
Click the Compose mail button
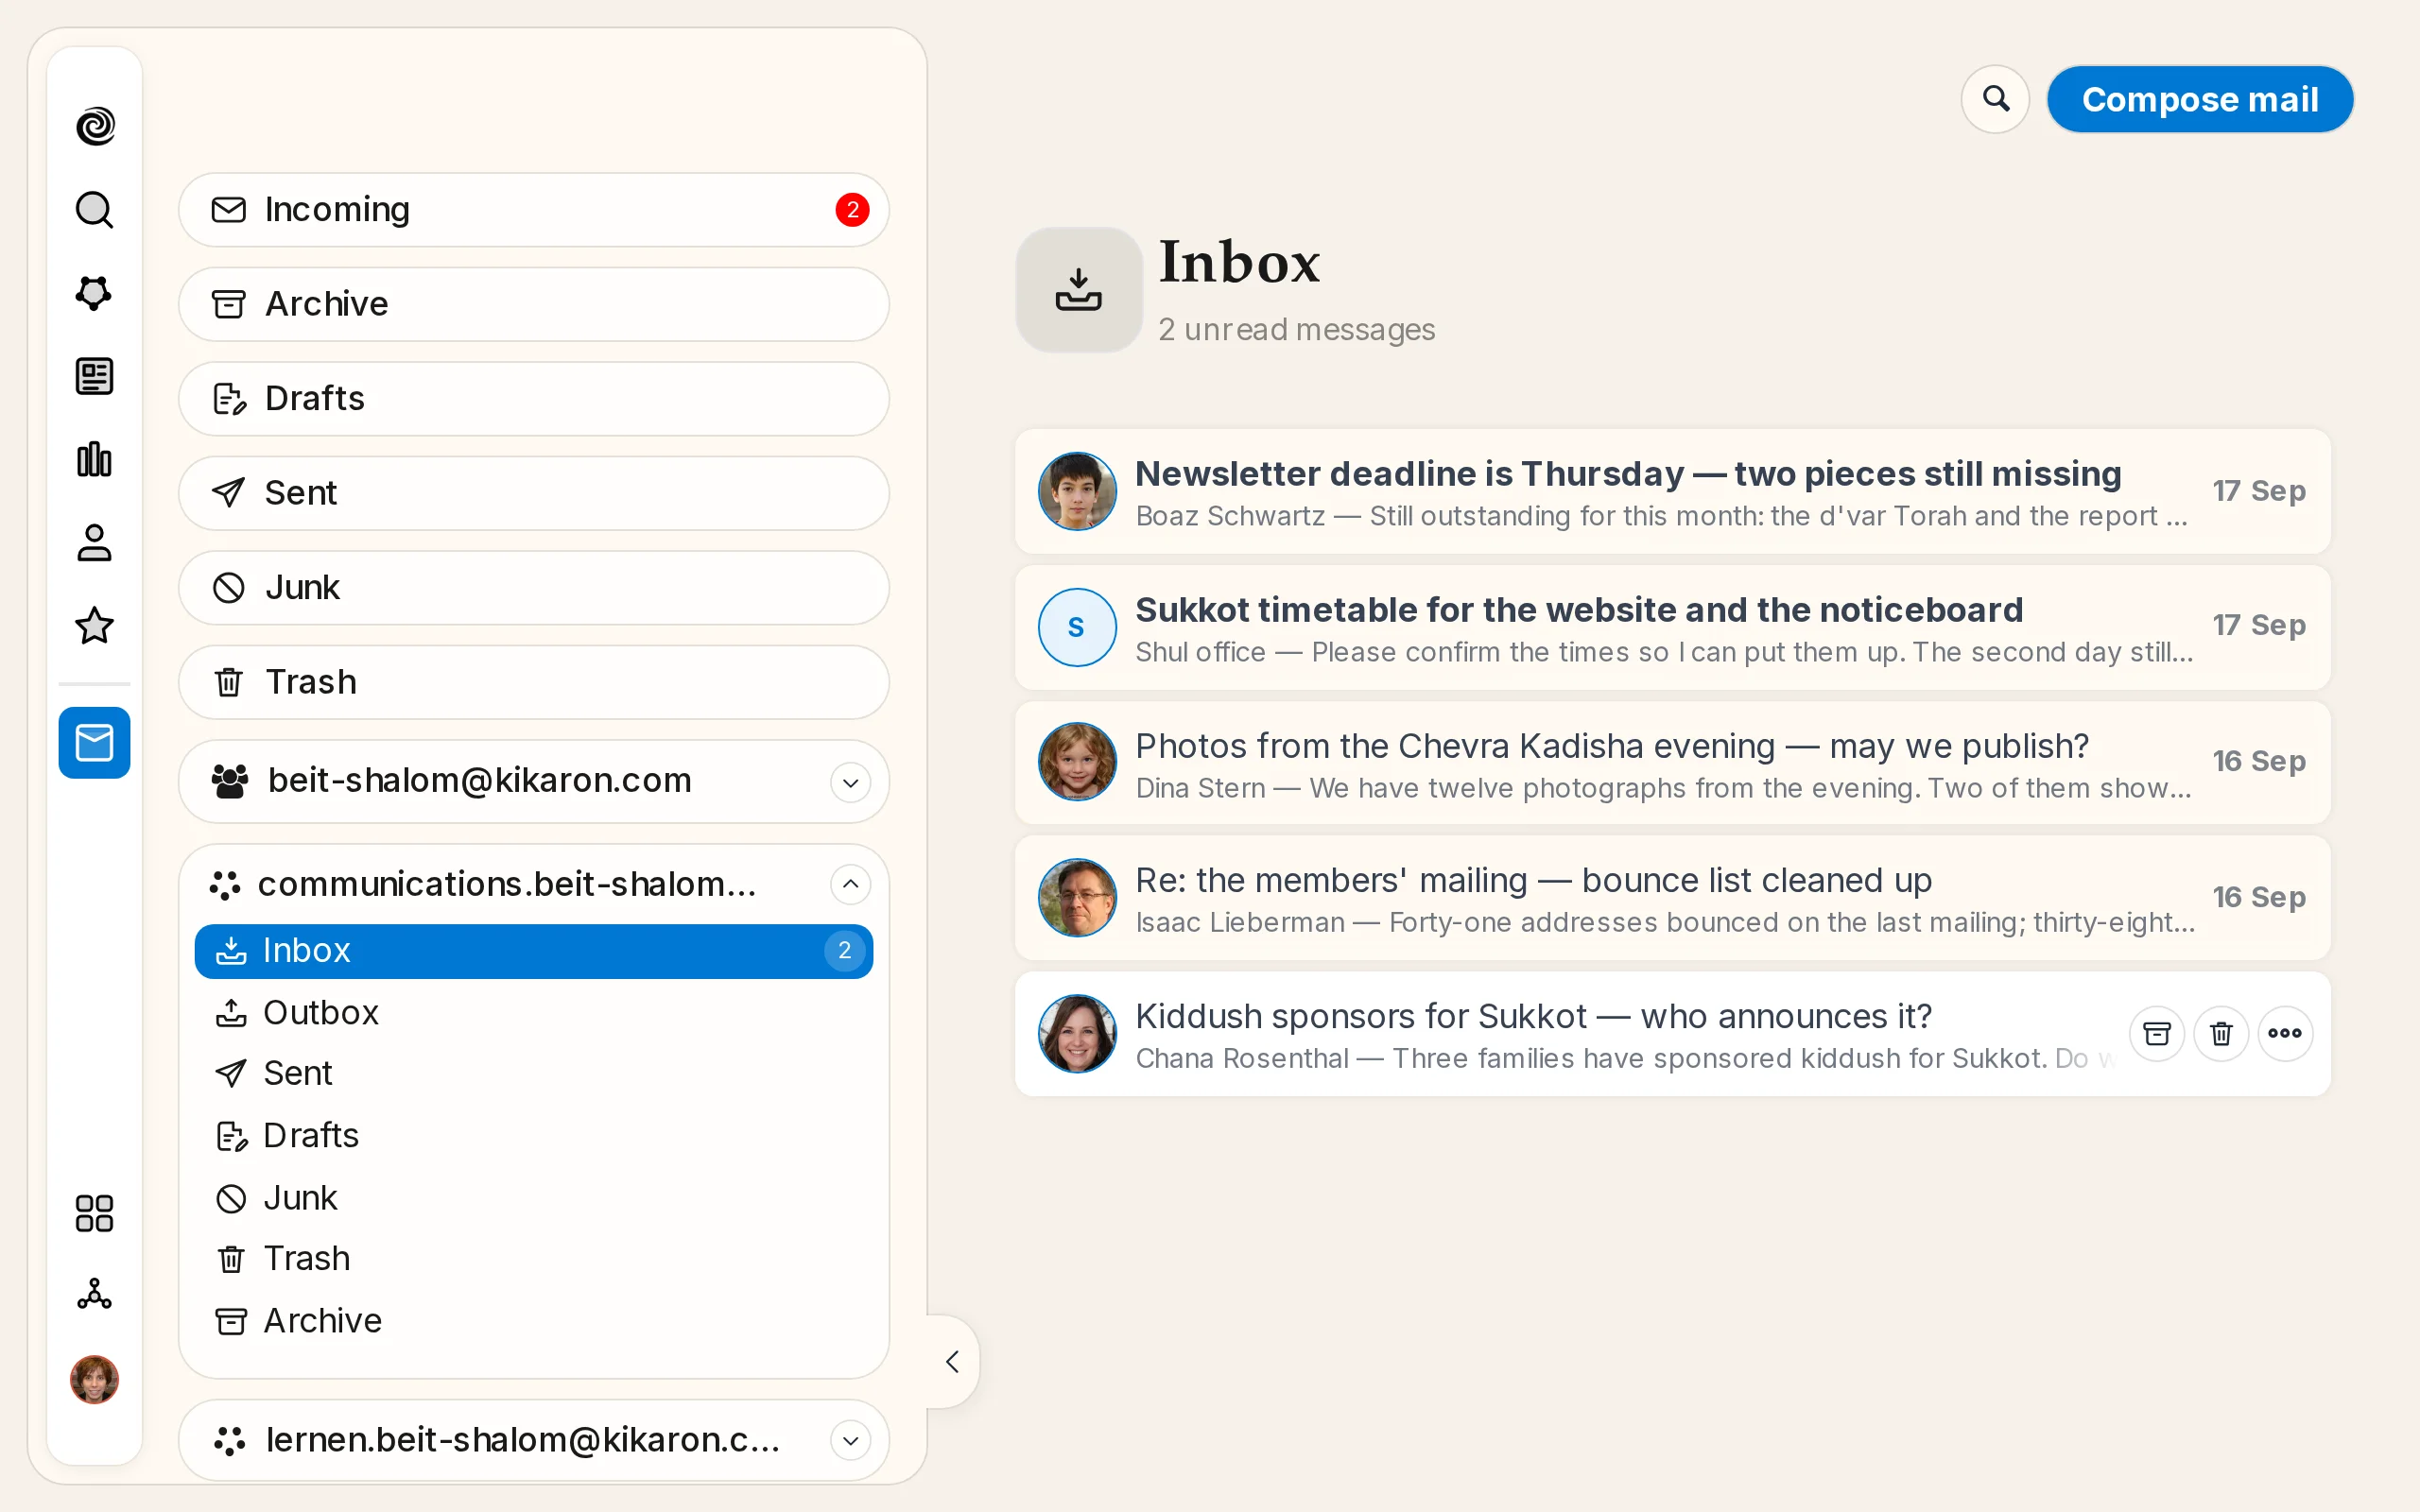tap(2200, 99)
